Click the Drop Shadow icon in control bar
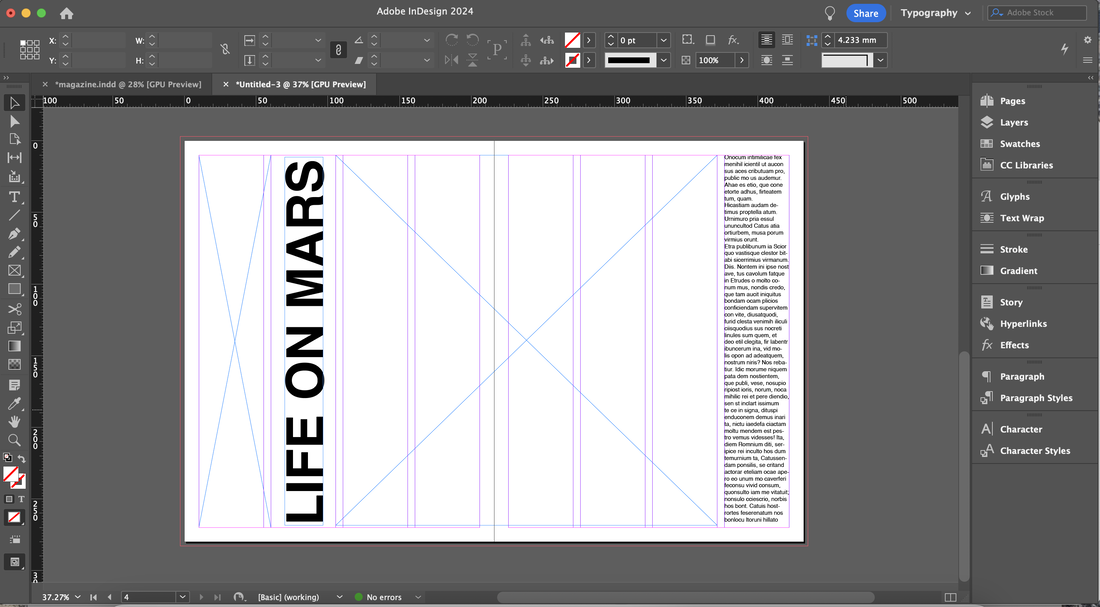 (711, 40)
